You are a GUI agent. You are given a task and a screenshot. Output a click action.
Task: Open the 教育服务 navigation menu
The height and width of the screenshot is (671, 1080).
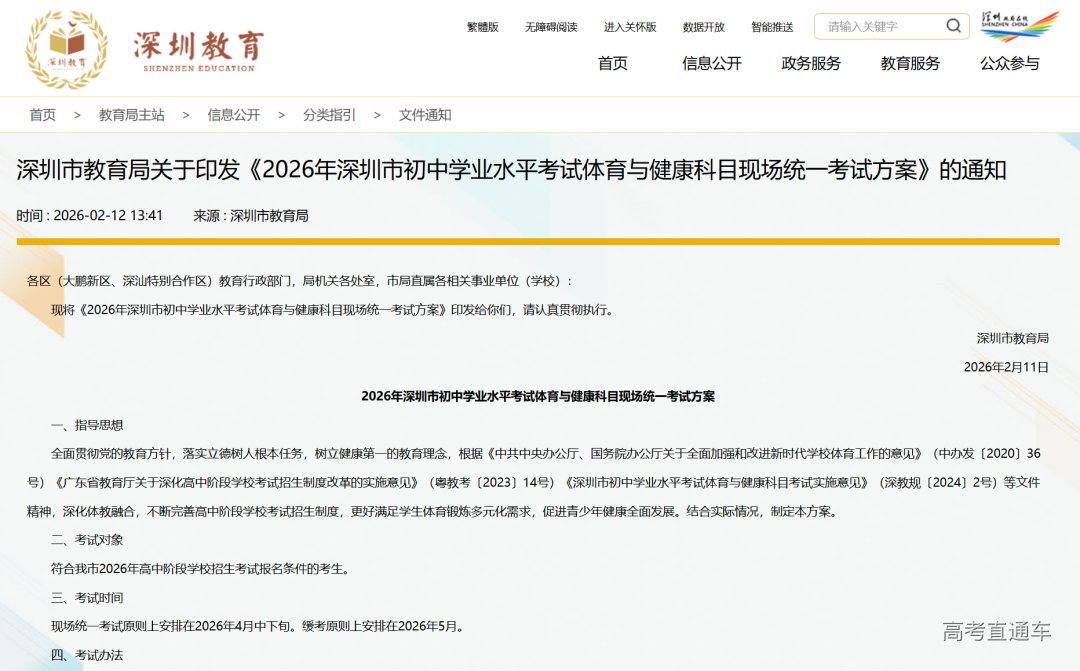[x=911, y=64]
